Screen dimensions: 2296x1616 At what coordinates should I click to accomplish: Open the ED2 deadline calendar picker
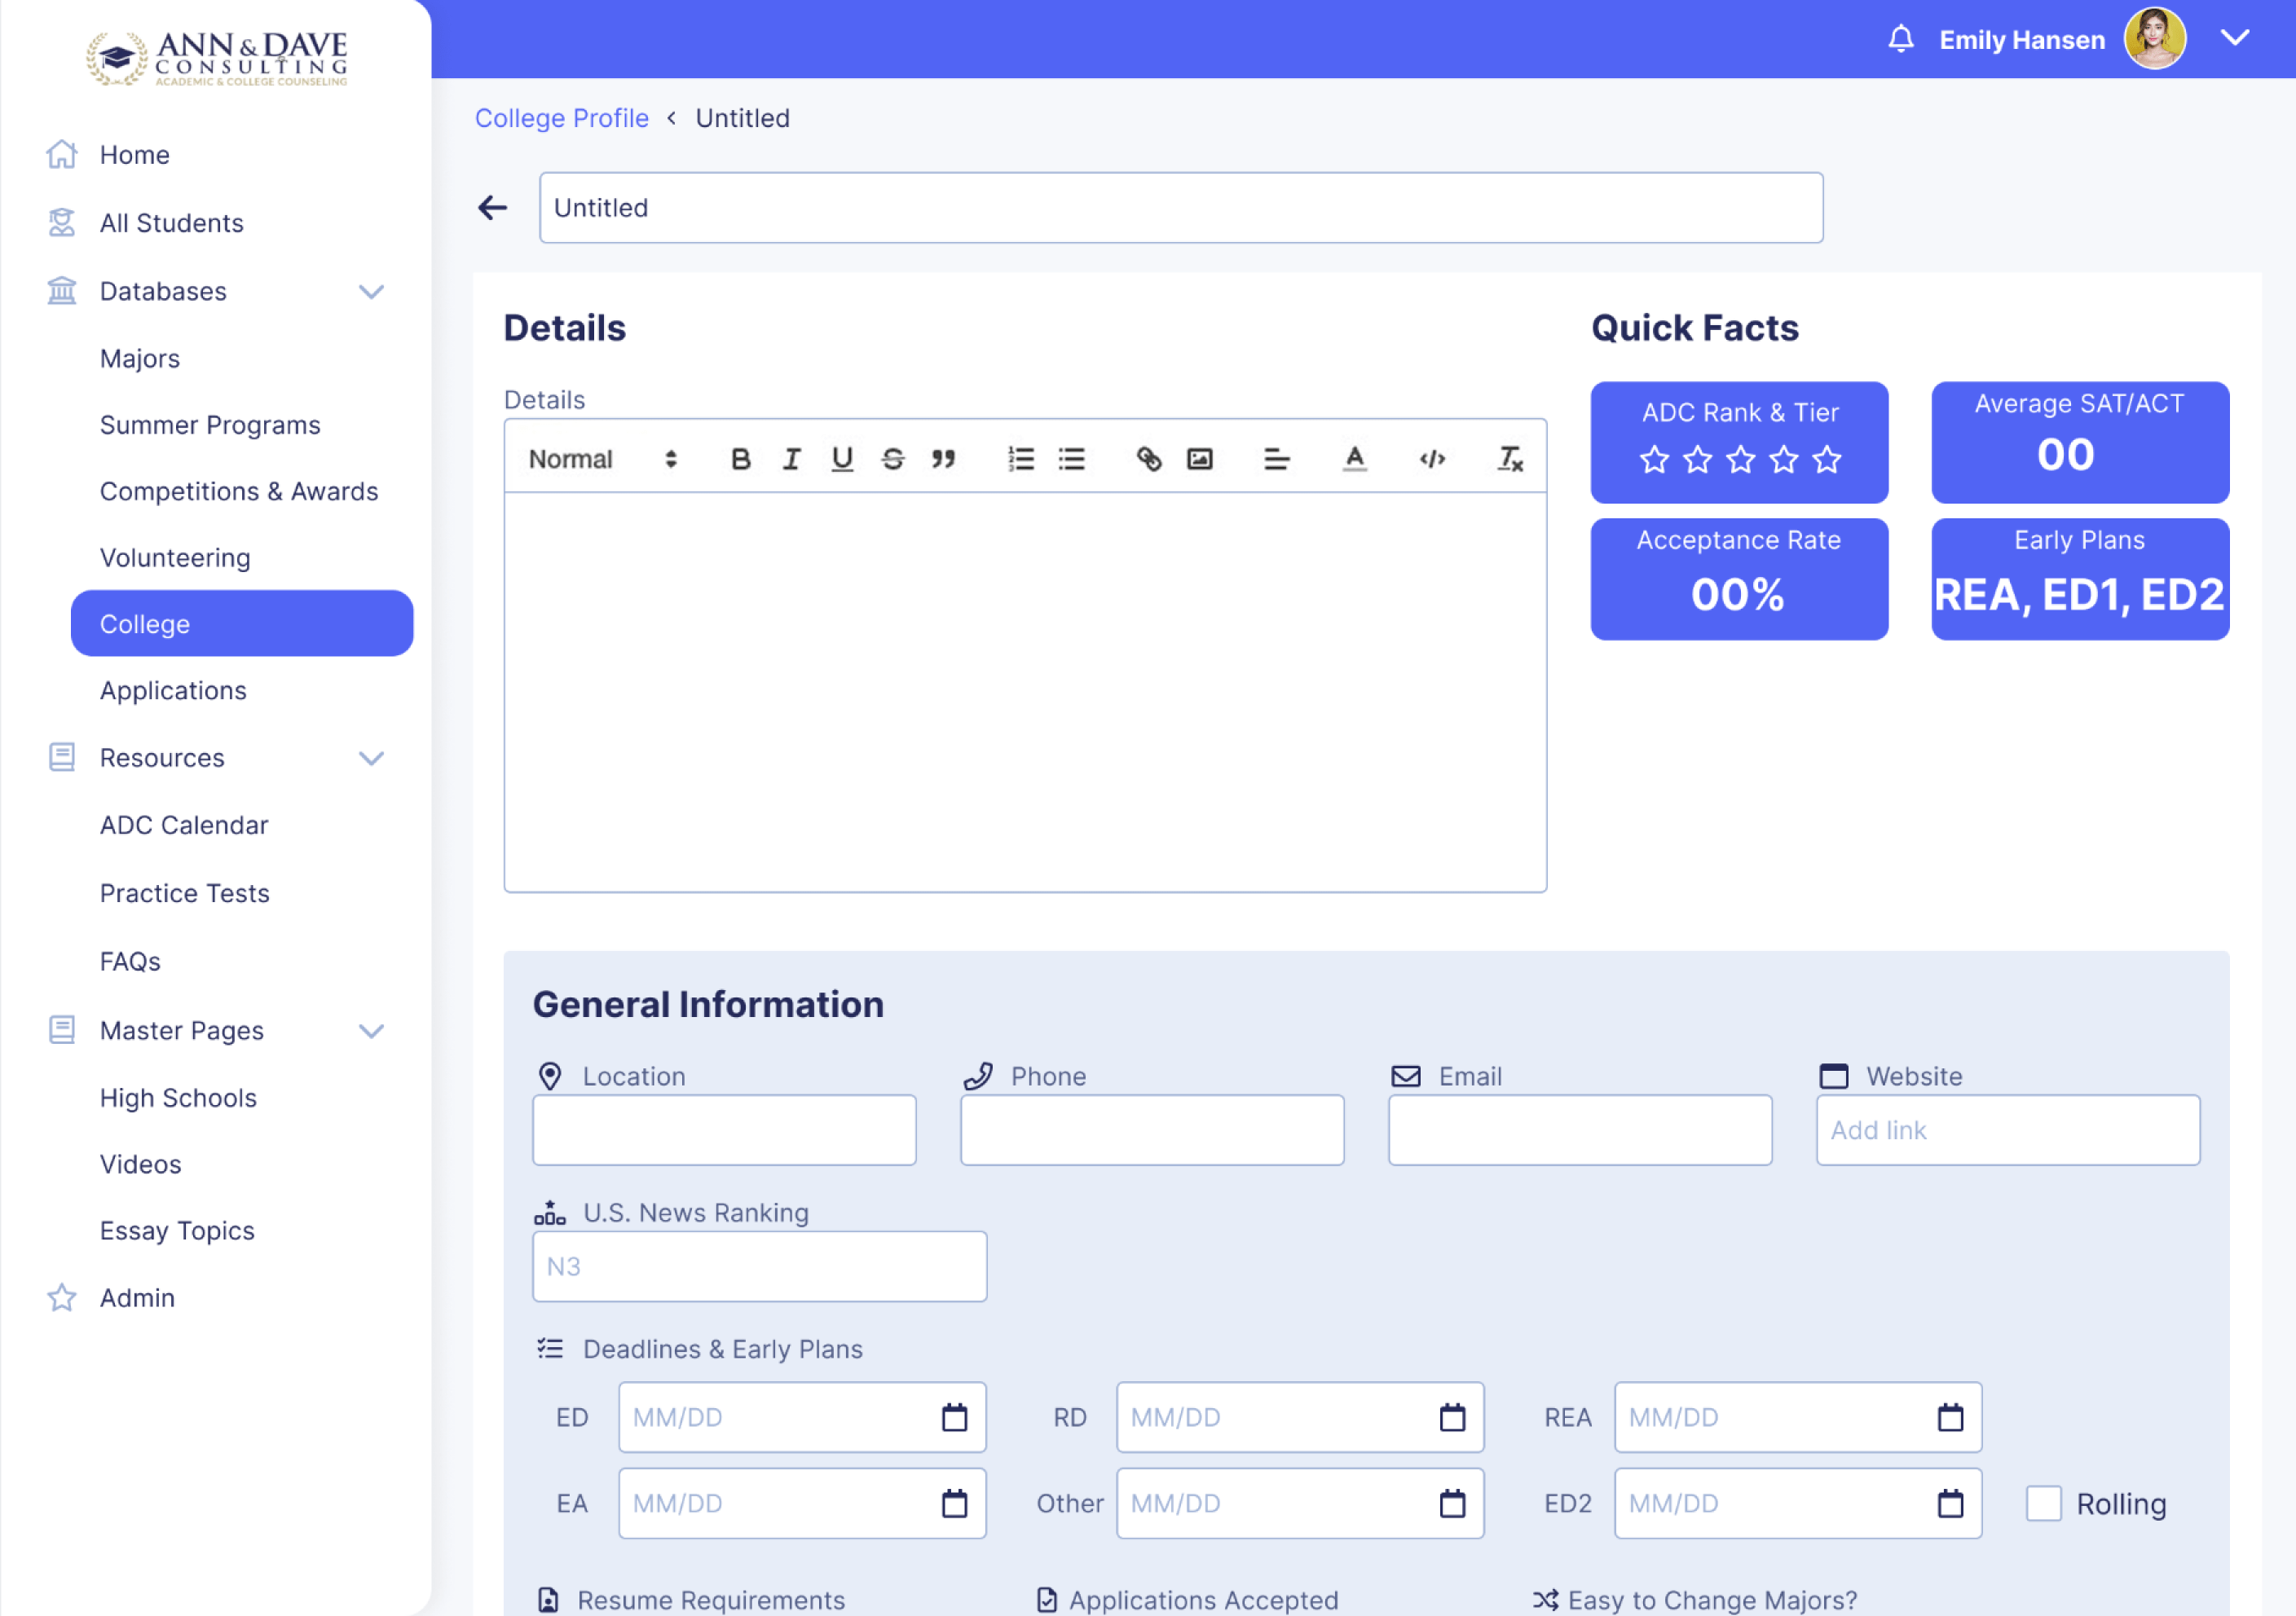pos(1950,1503)
